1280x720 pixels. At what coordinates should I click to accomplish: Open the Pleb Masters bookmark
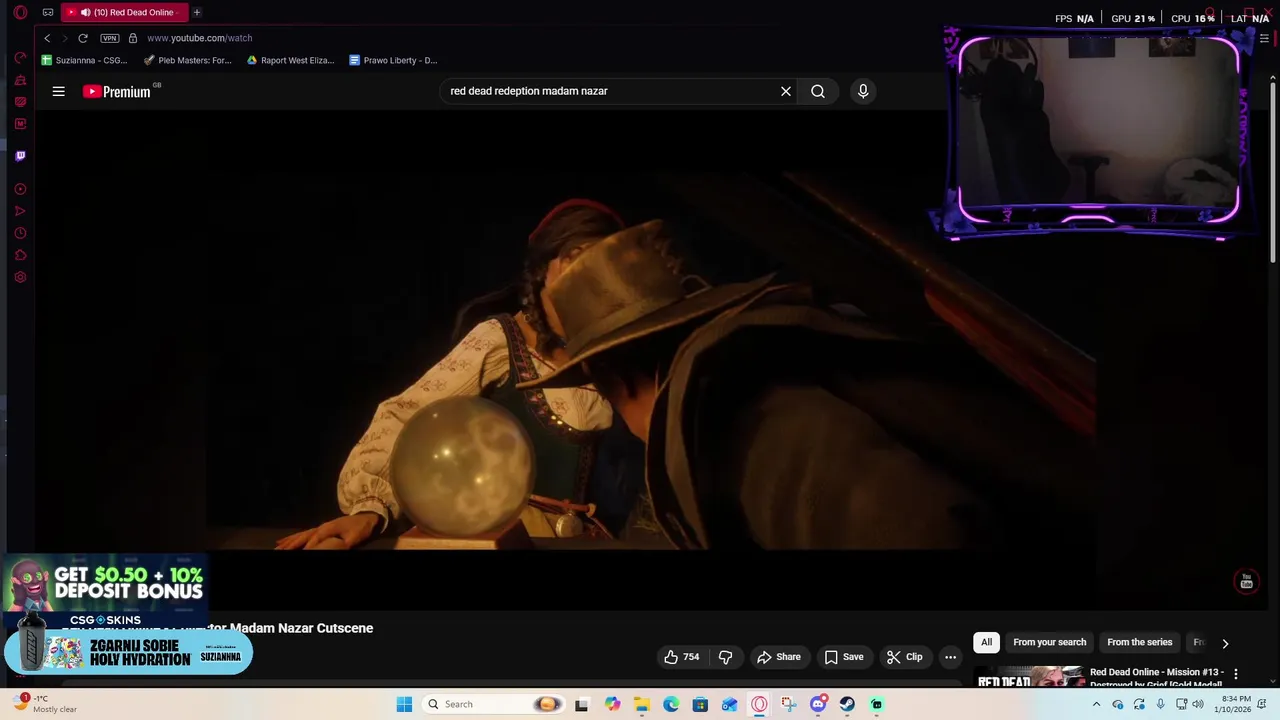pos(187,60)
